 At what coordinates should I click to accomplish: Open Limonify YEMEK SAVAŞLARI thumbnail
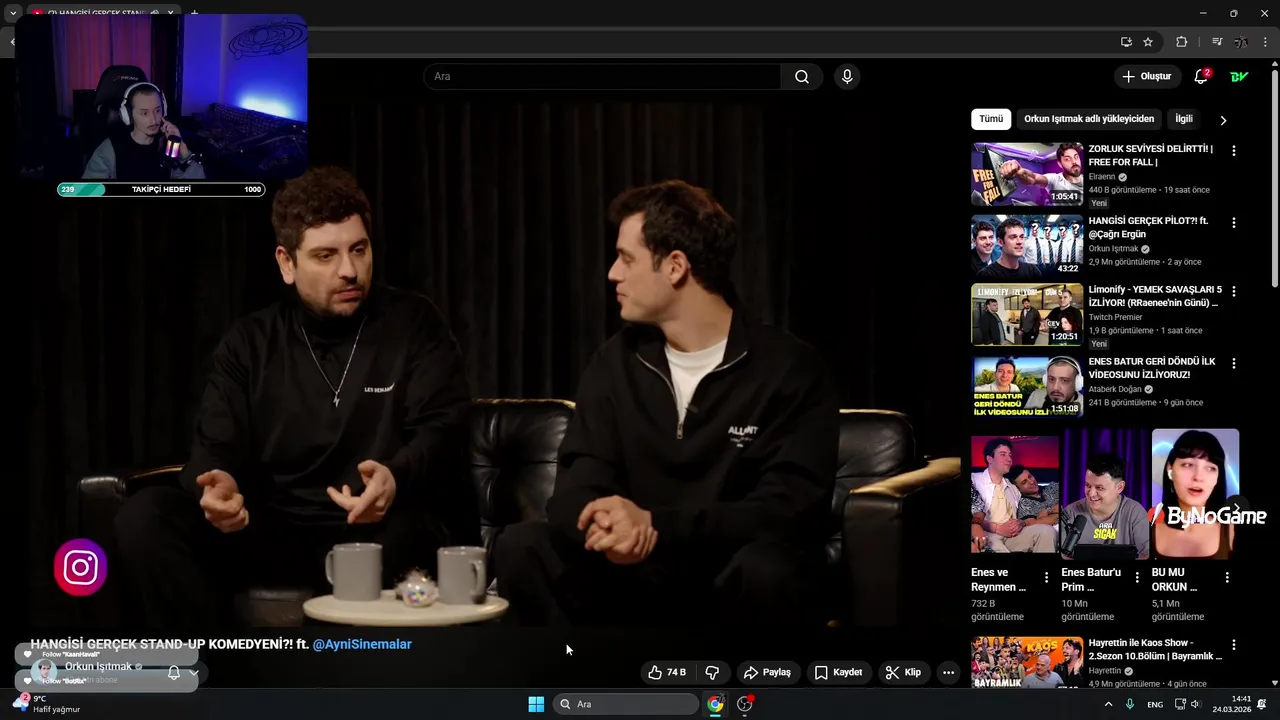point(1027,314)
